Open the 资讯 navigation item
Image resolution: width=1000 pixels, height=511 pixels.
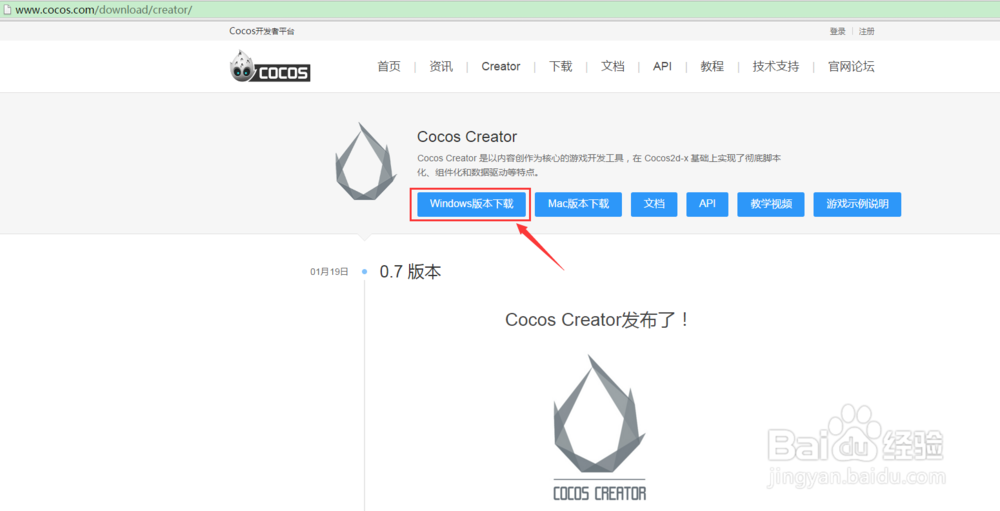(x=441, y=66)
